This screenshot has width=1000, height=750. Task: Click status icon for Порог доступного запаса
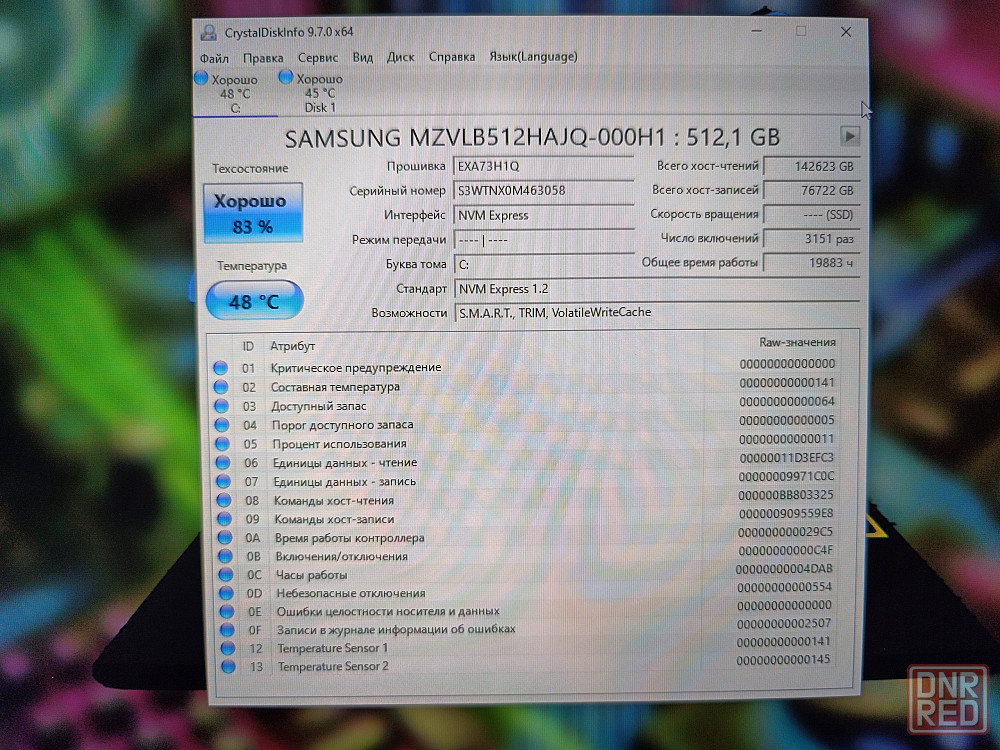click(222, 425)
